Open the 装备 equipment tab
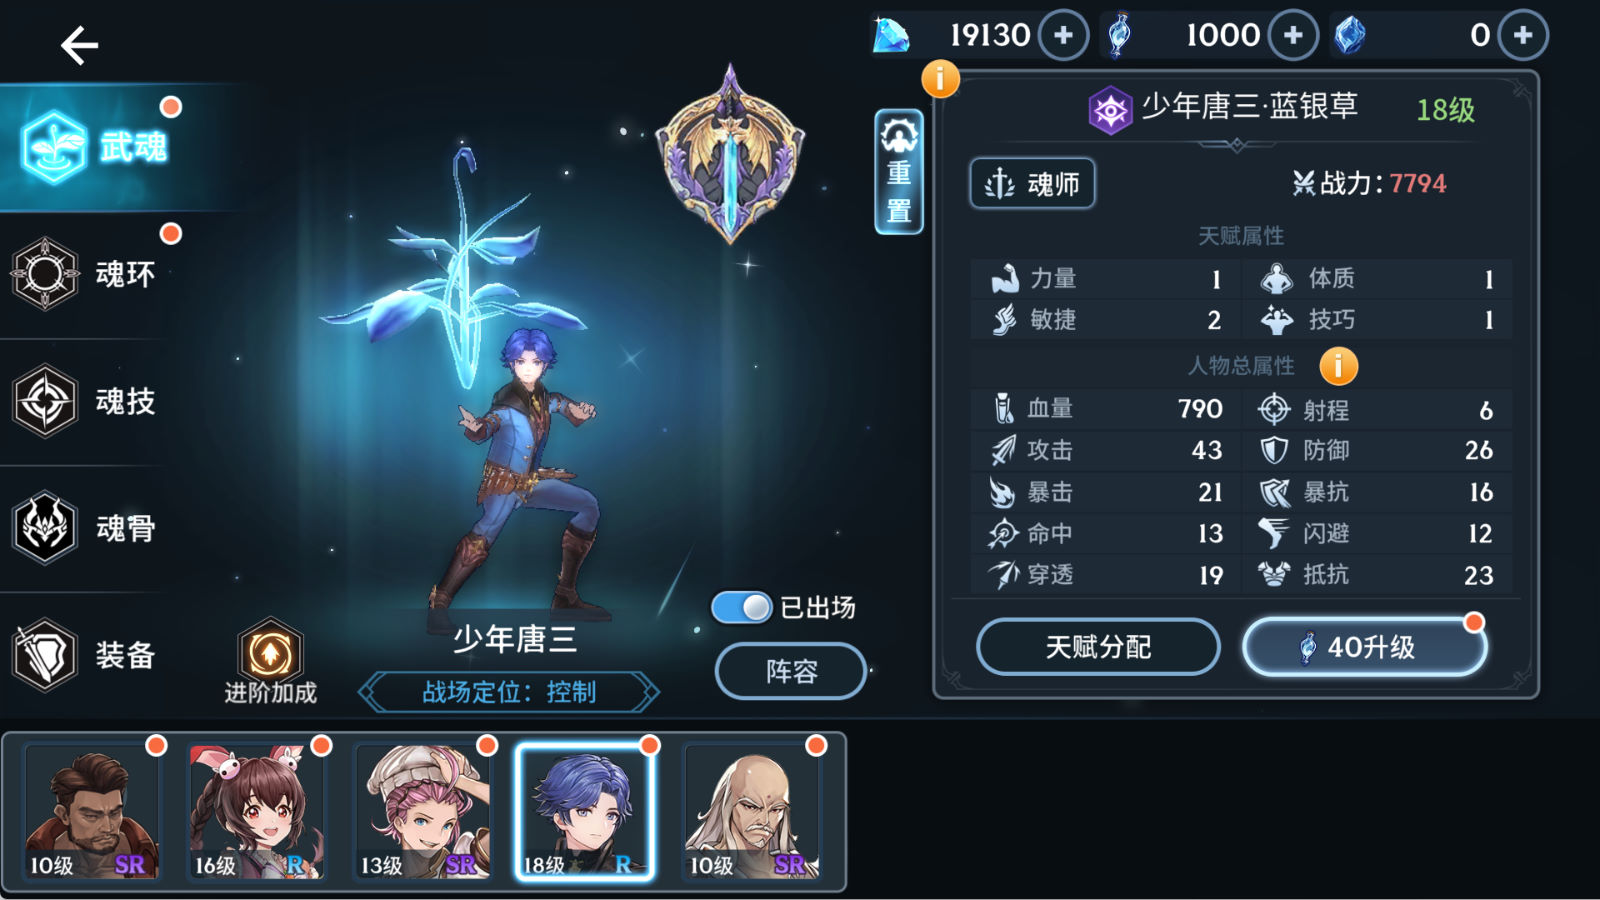Viewport: 1600px width, 900px height. pos(90,655)
